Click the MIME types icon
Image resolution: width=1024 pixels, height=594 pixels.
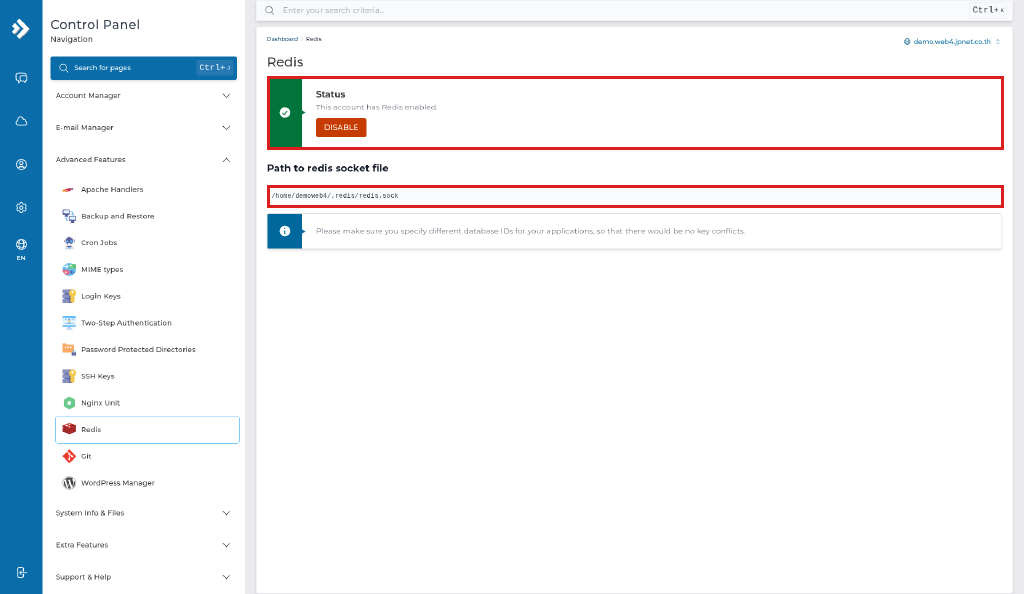click(69, 270)
